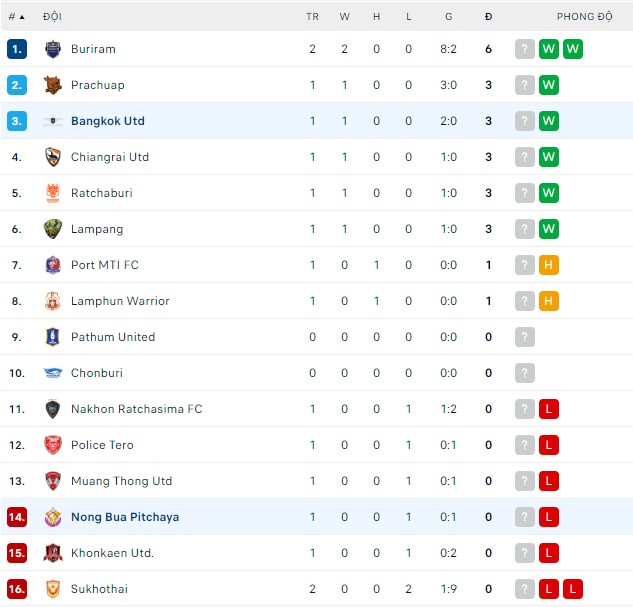Click the Buriram team logo
633x607 pixels.
pos(53,49)
